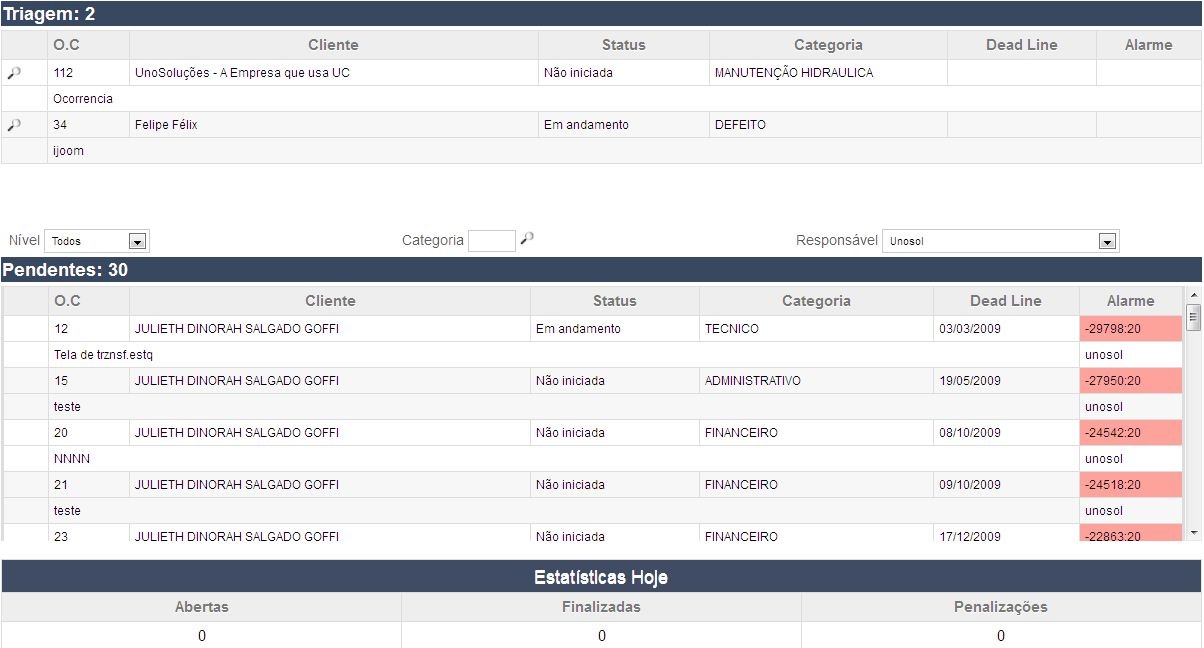
Task: Click the Categoria filter input field
Action: click(491, 241)
